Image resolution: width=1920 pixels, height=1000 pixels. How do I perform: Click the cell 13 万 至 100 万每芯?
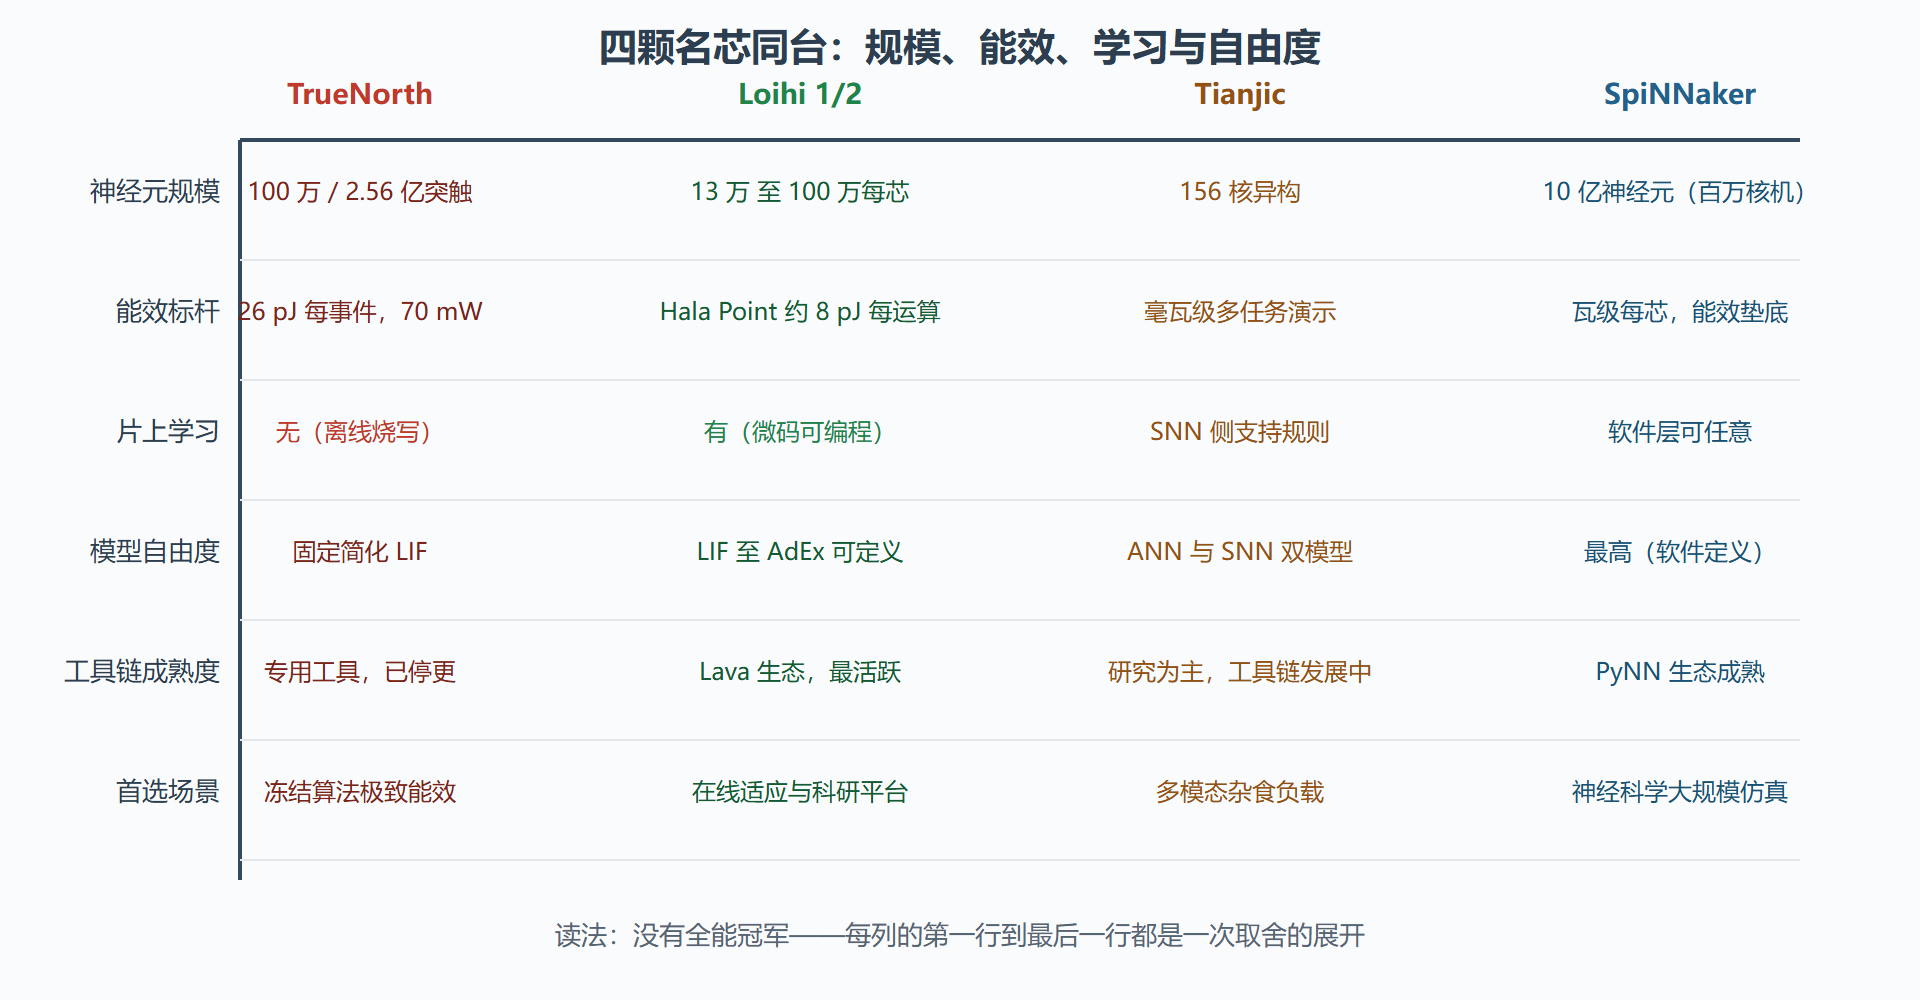point(800,191)
